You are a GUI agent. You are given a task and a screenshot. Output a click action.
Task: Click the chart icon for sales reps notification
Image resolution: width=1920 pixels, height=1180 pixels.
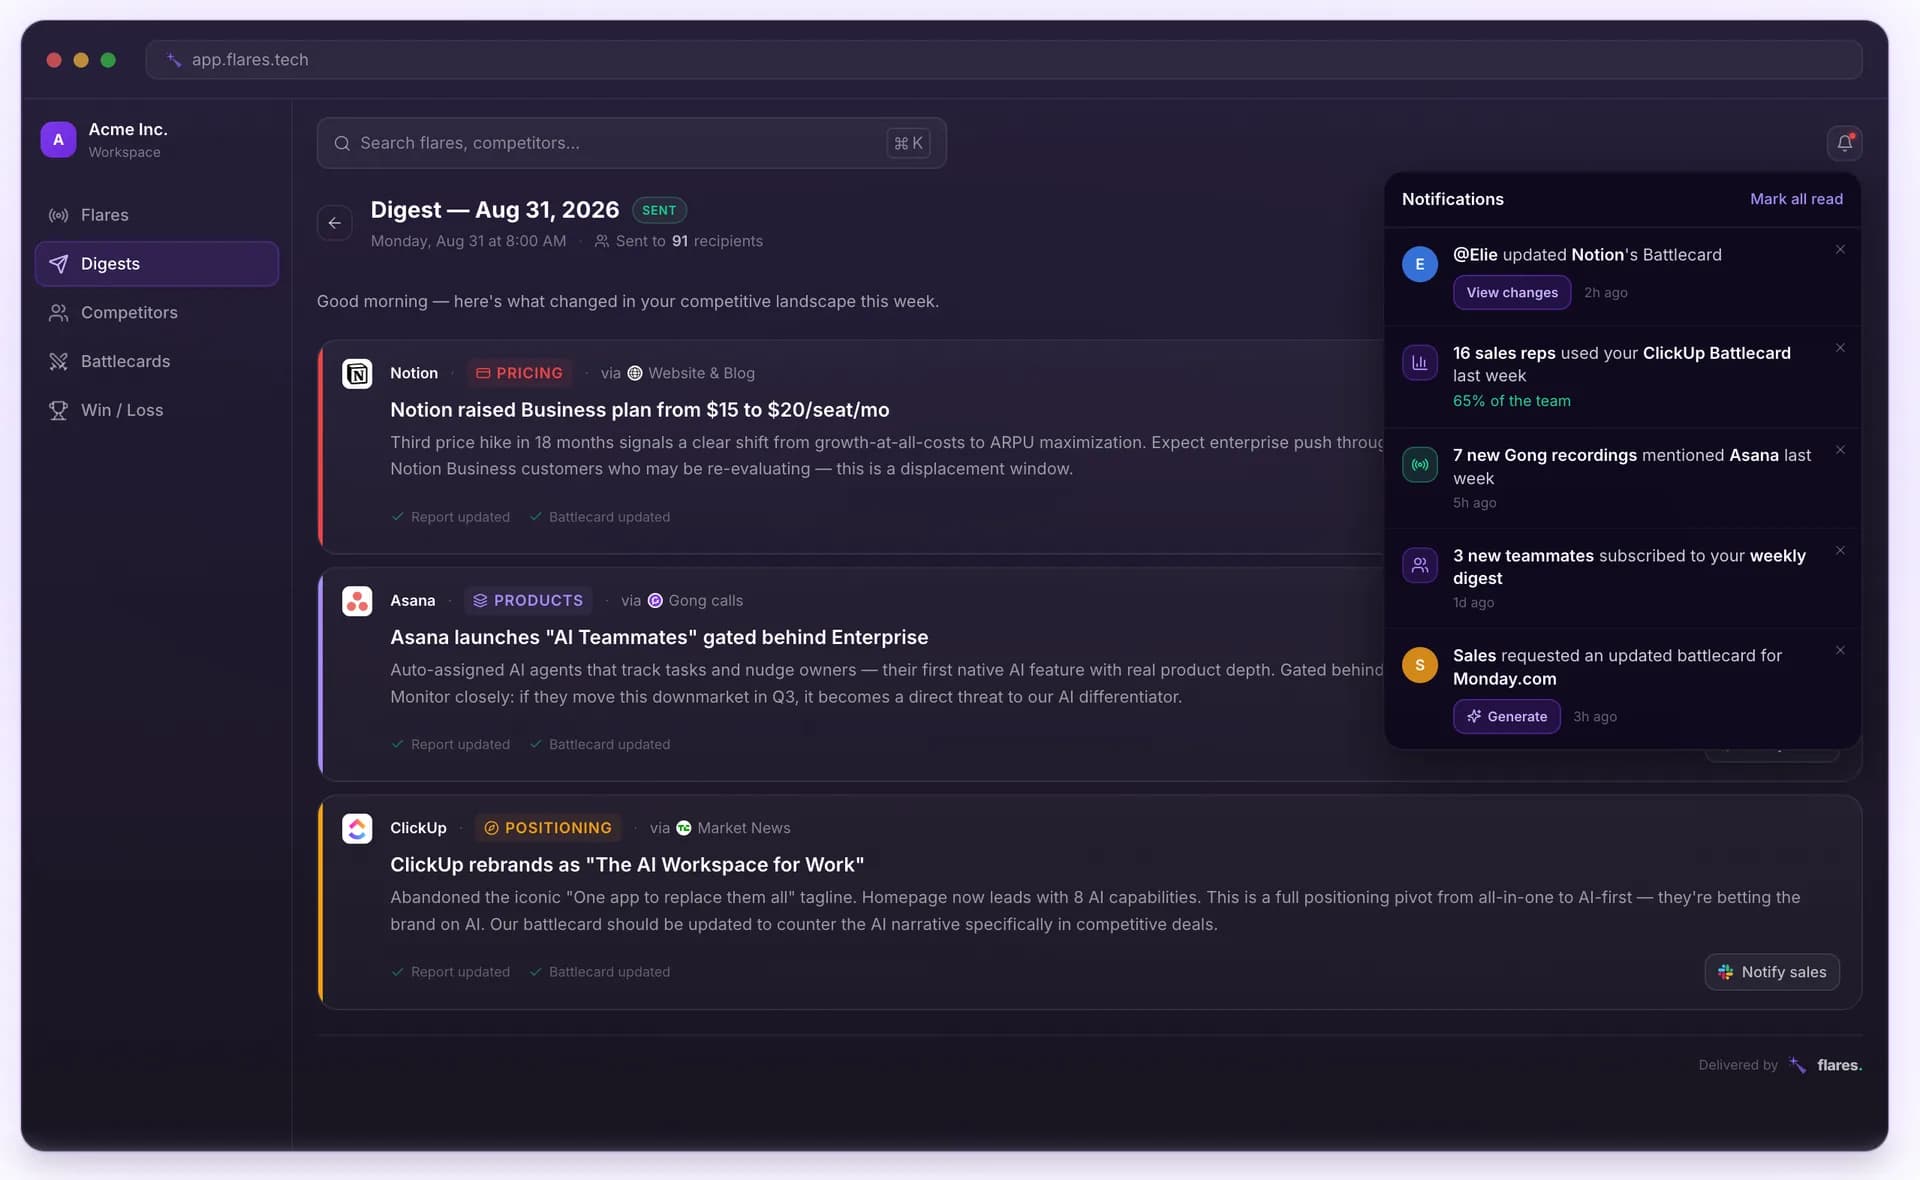[x=1420, y=363]
